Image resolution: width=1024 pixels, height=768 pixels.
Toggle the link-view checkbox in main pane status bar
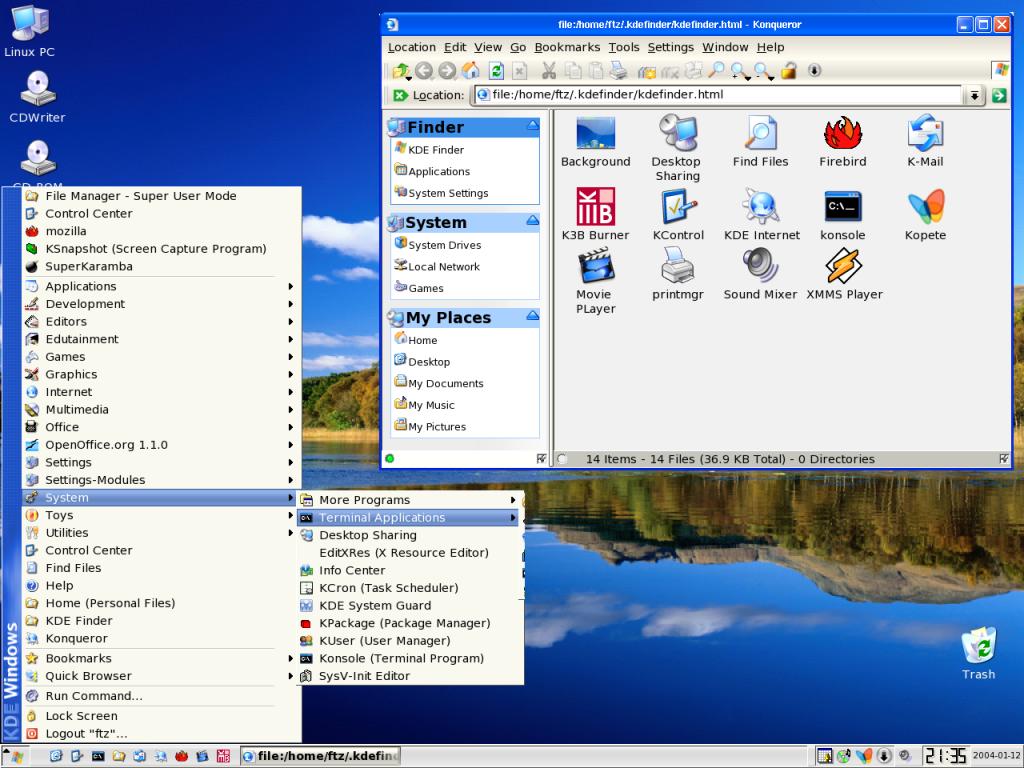click(x=1004, y=458)
